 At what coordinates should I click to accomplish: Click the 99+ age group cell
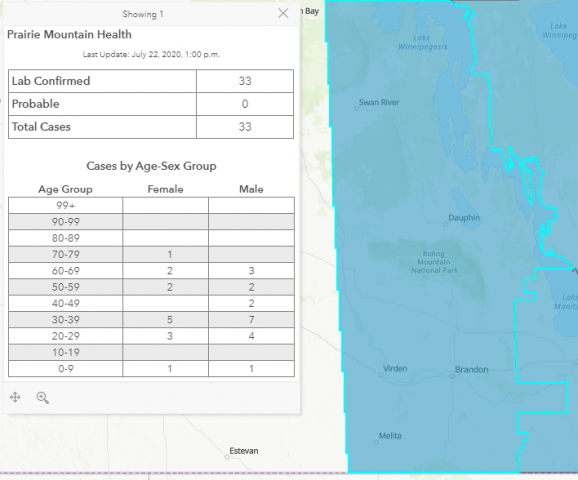pos(66,205)
